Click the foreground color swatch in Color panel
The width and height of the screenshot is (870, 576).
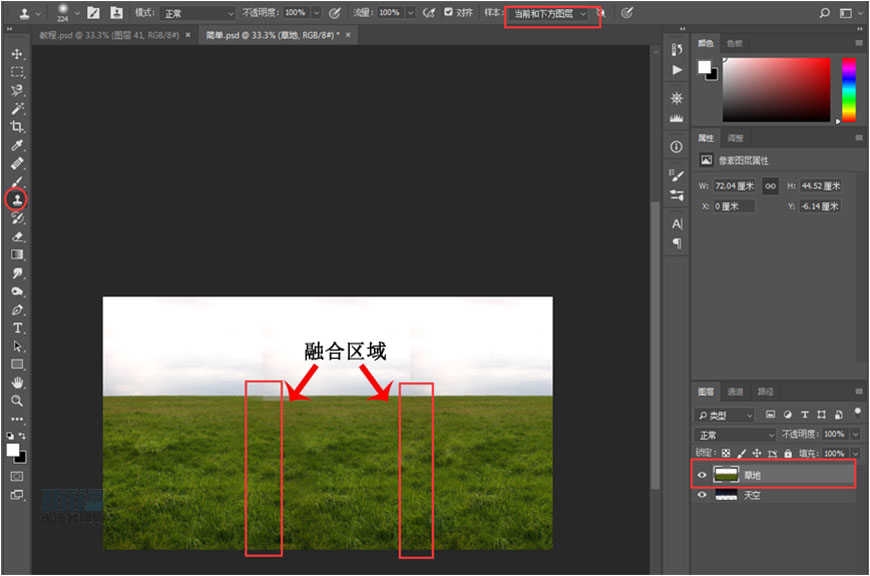704,67
